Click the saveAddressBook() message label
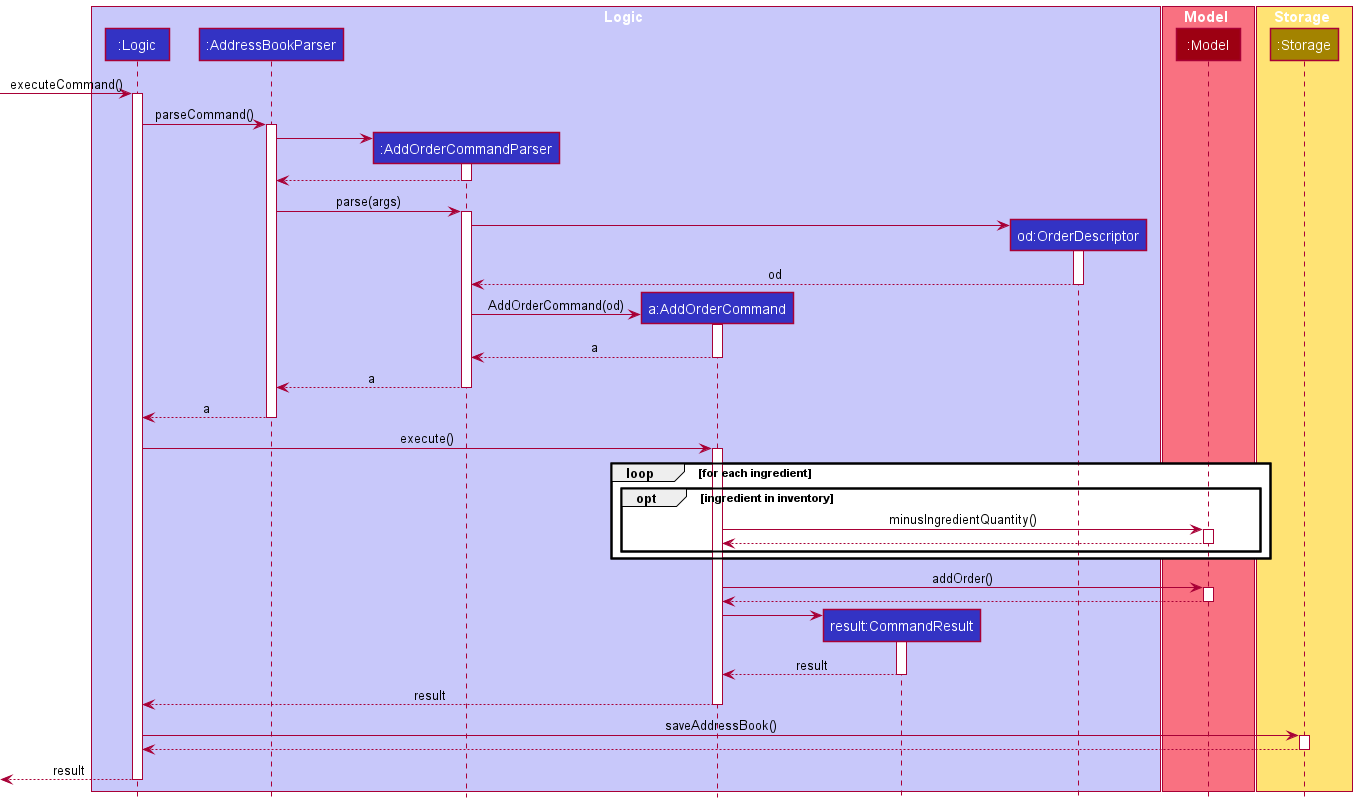 (722, 725)
